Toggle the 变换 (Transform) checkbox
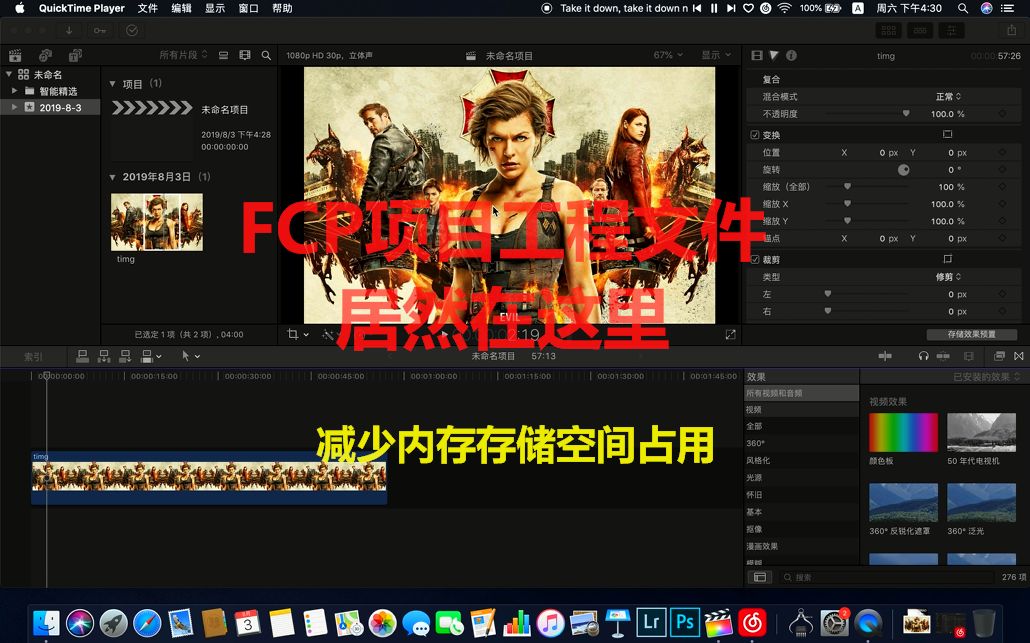This screenshot has height=643, width=1030. (x=753, y=134)
